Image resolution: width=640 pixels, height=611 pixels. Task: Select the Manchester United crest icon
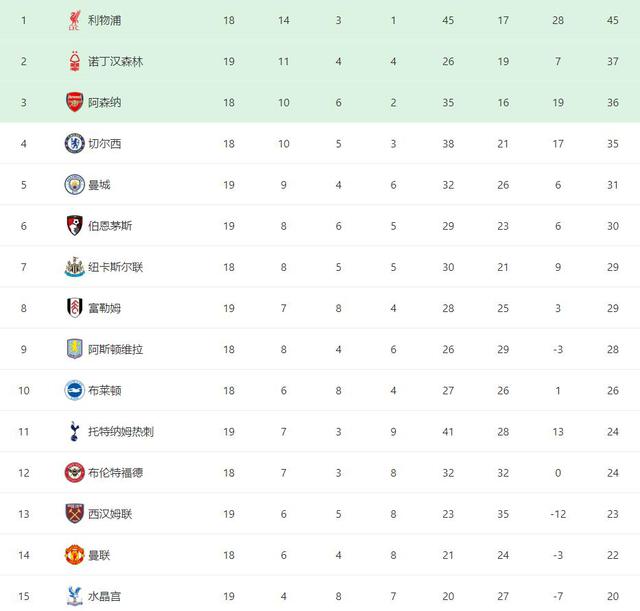coord(74,555)
